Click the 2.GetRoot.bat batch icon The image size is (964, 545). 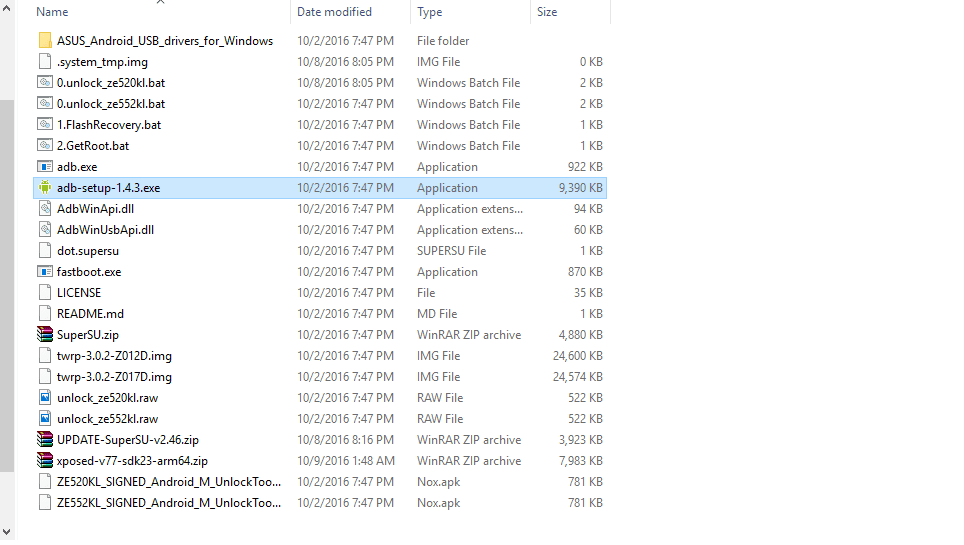click(45, 145)
